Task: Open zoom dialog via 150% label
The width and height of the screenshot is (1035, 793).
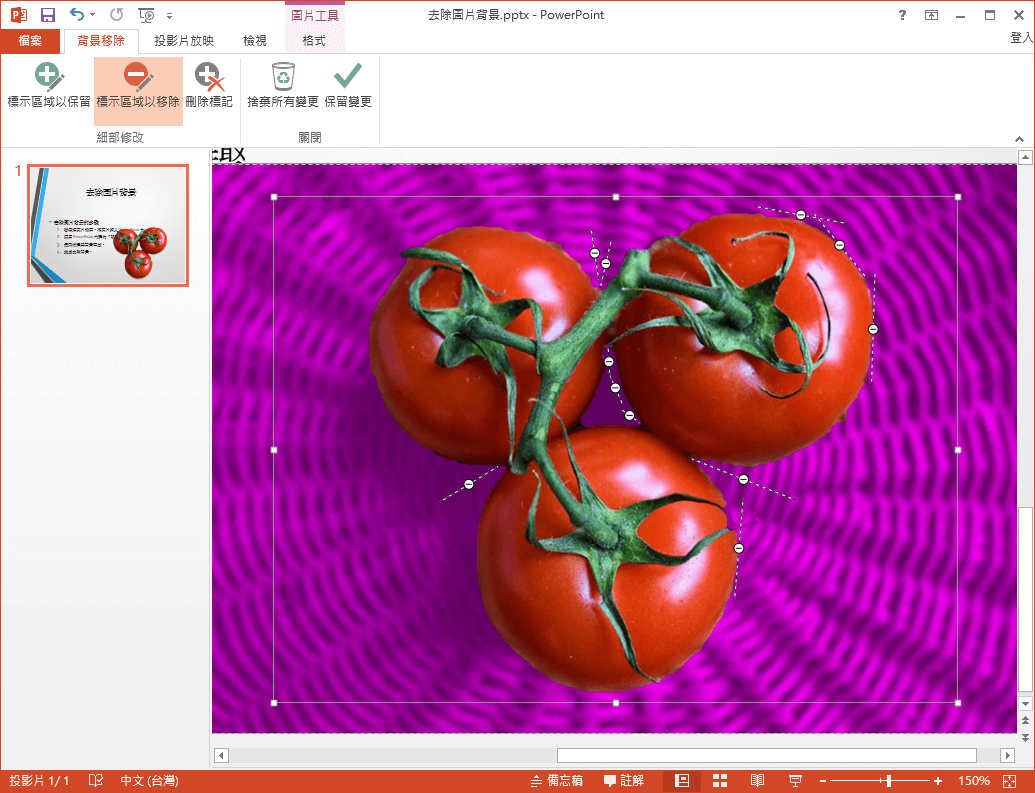Action: tap(974, 780)
